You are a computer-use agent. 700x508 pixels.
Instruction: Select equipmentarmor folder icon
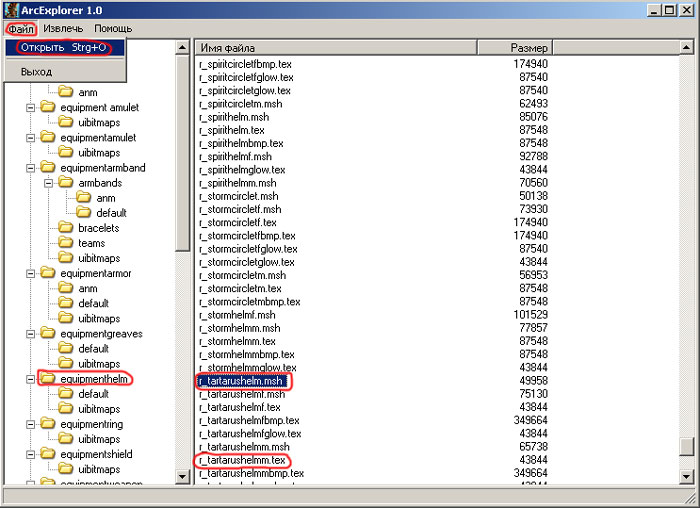[48, 273]
